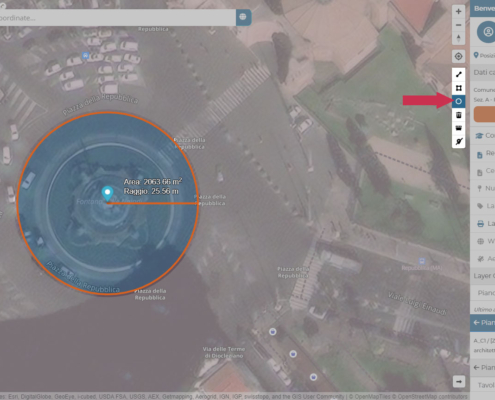This screenshot has width=495, height=400.
Task: Expand side panel using arrow button at bottom
Action: point(459,381)
